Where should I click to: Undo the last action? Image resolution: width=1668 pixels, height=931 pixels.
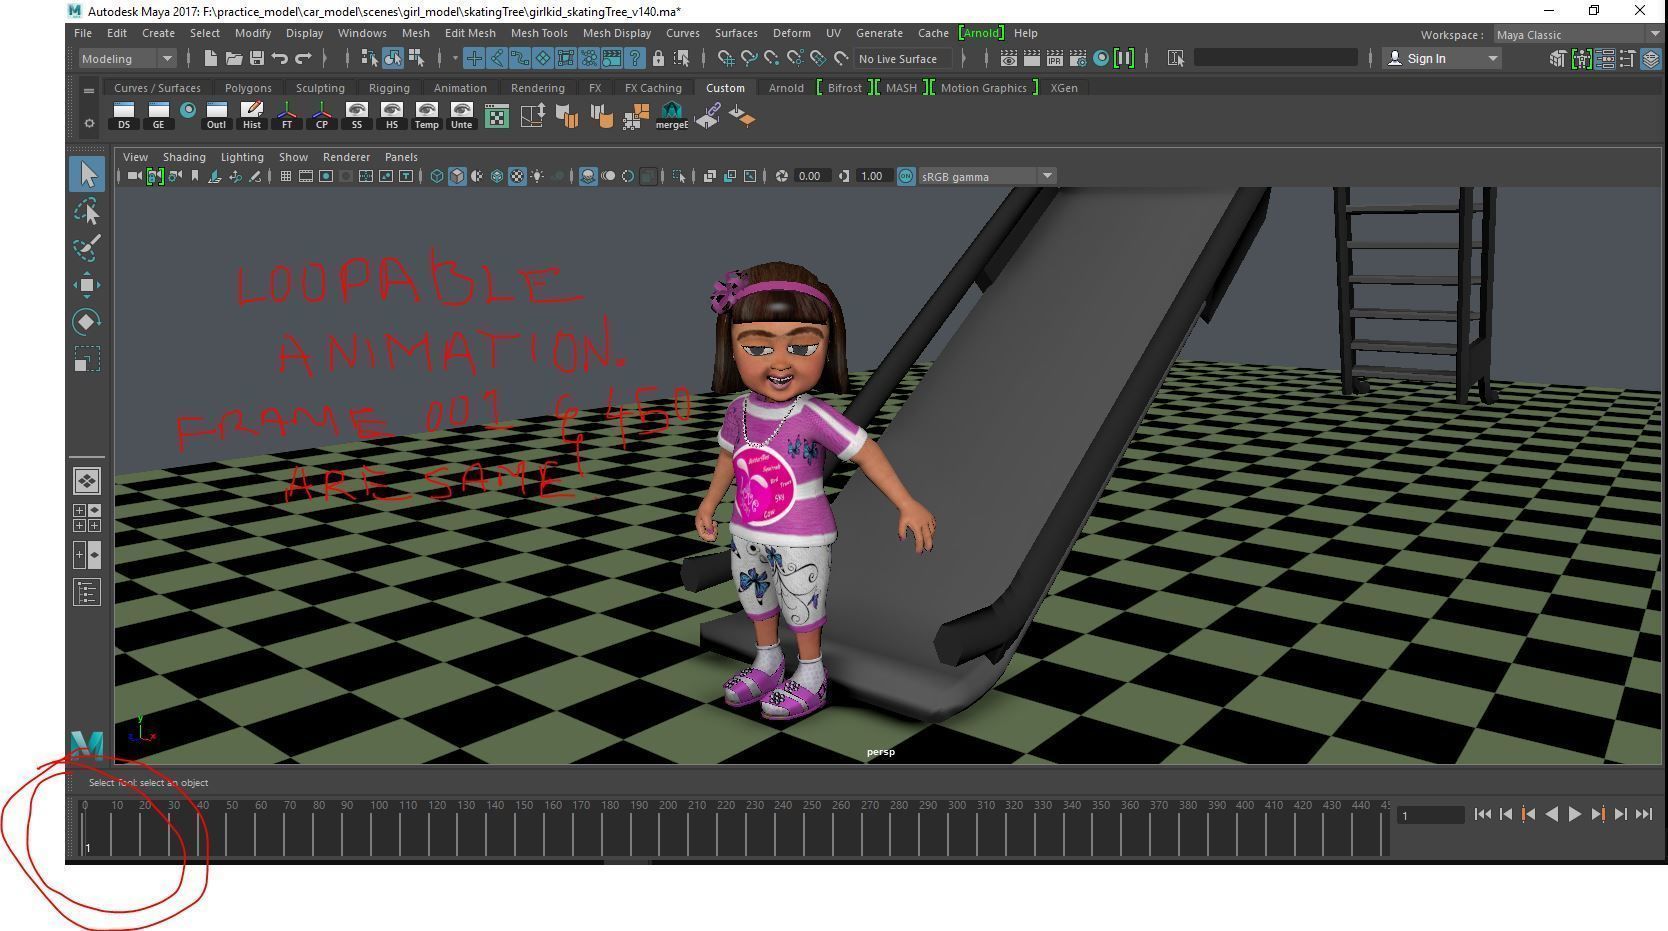[280, 59]
